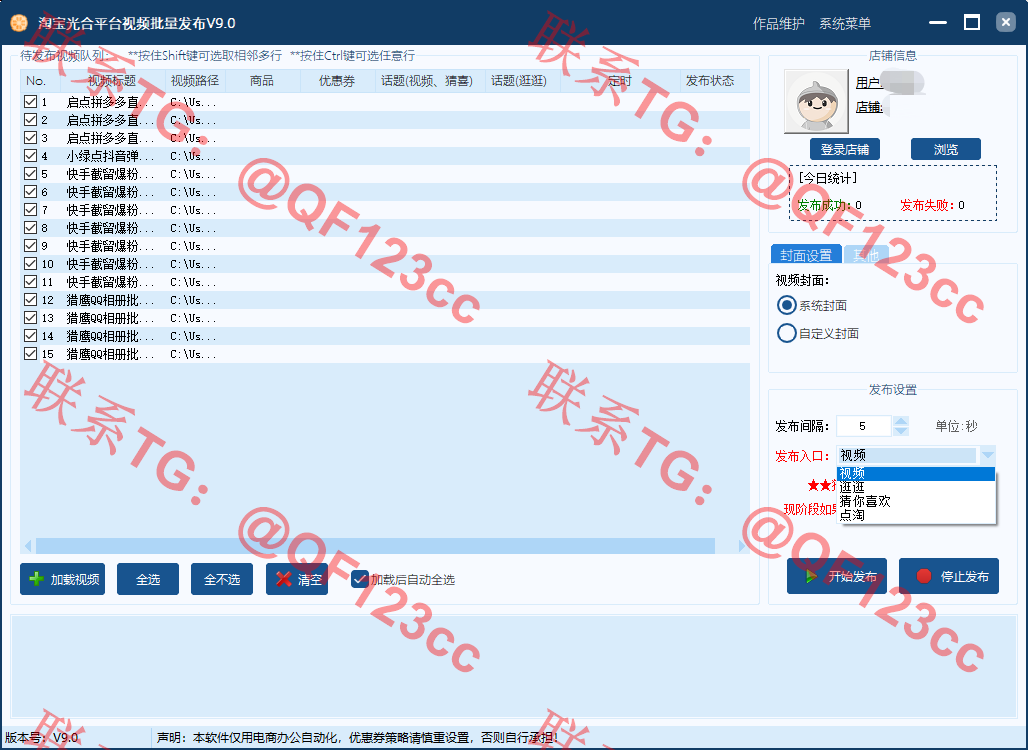Choose 猜你喜欢 in the dropdown list
Viewport: 1028px width, 750px height.
tap(916, 501)
